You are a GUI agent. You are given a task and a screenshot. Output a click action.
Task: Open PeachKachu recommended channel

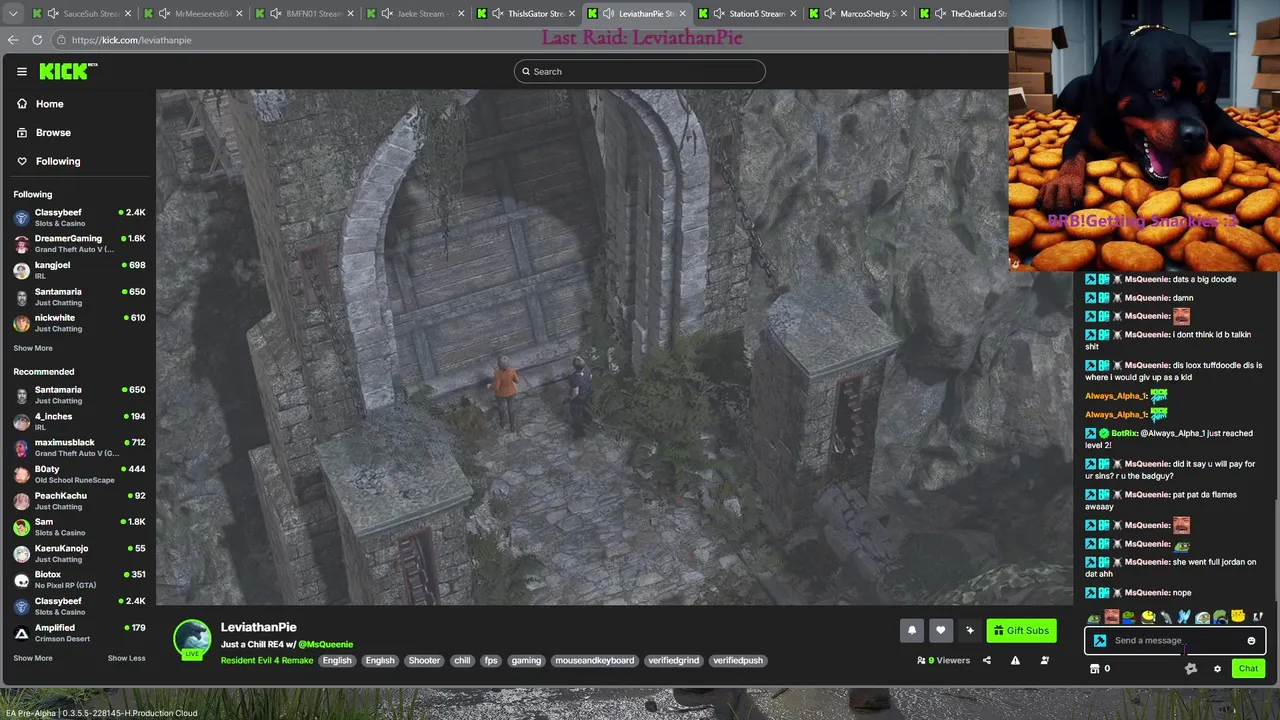tap(79, 500)
